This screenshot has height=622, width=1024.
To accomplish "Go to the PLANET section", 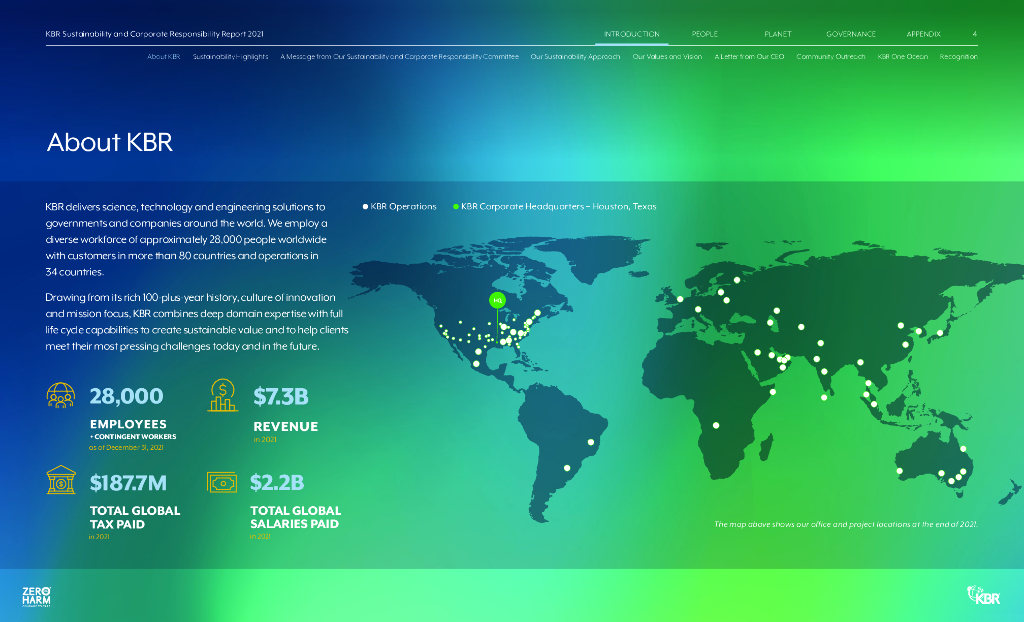I will 778,34.
